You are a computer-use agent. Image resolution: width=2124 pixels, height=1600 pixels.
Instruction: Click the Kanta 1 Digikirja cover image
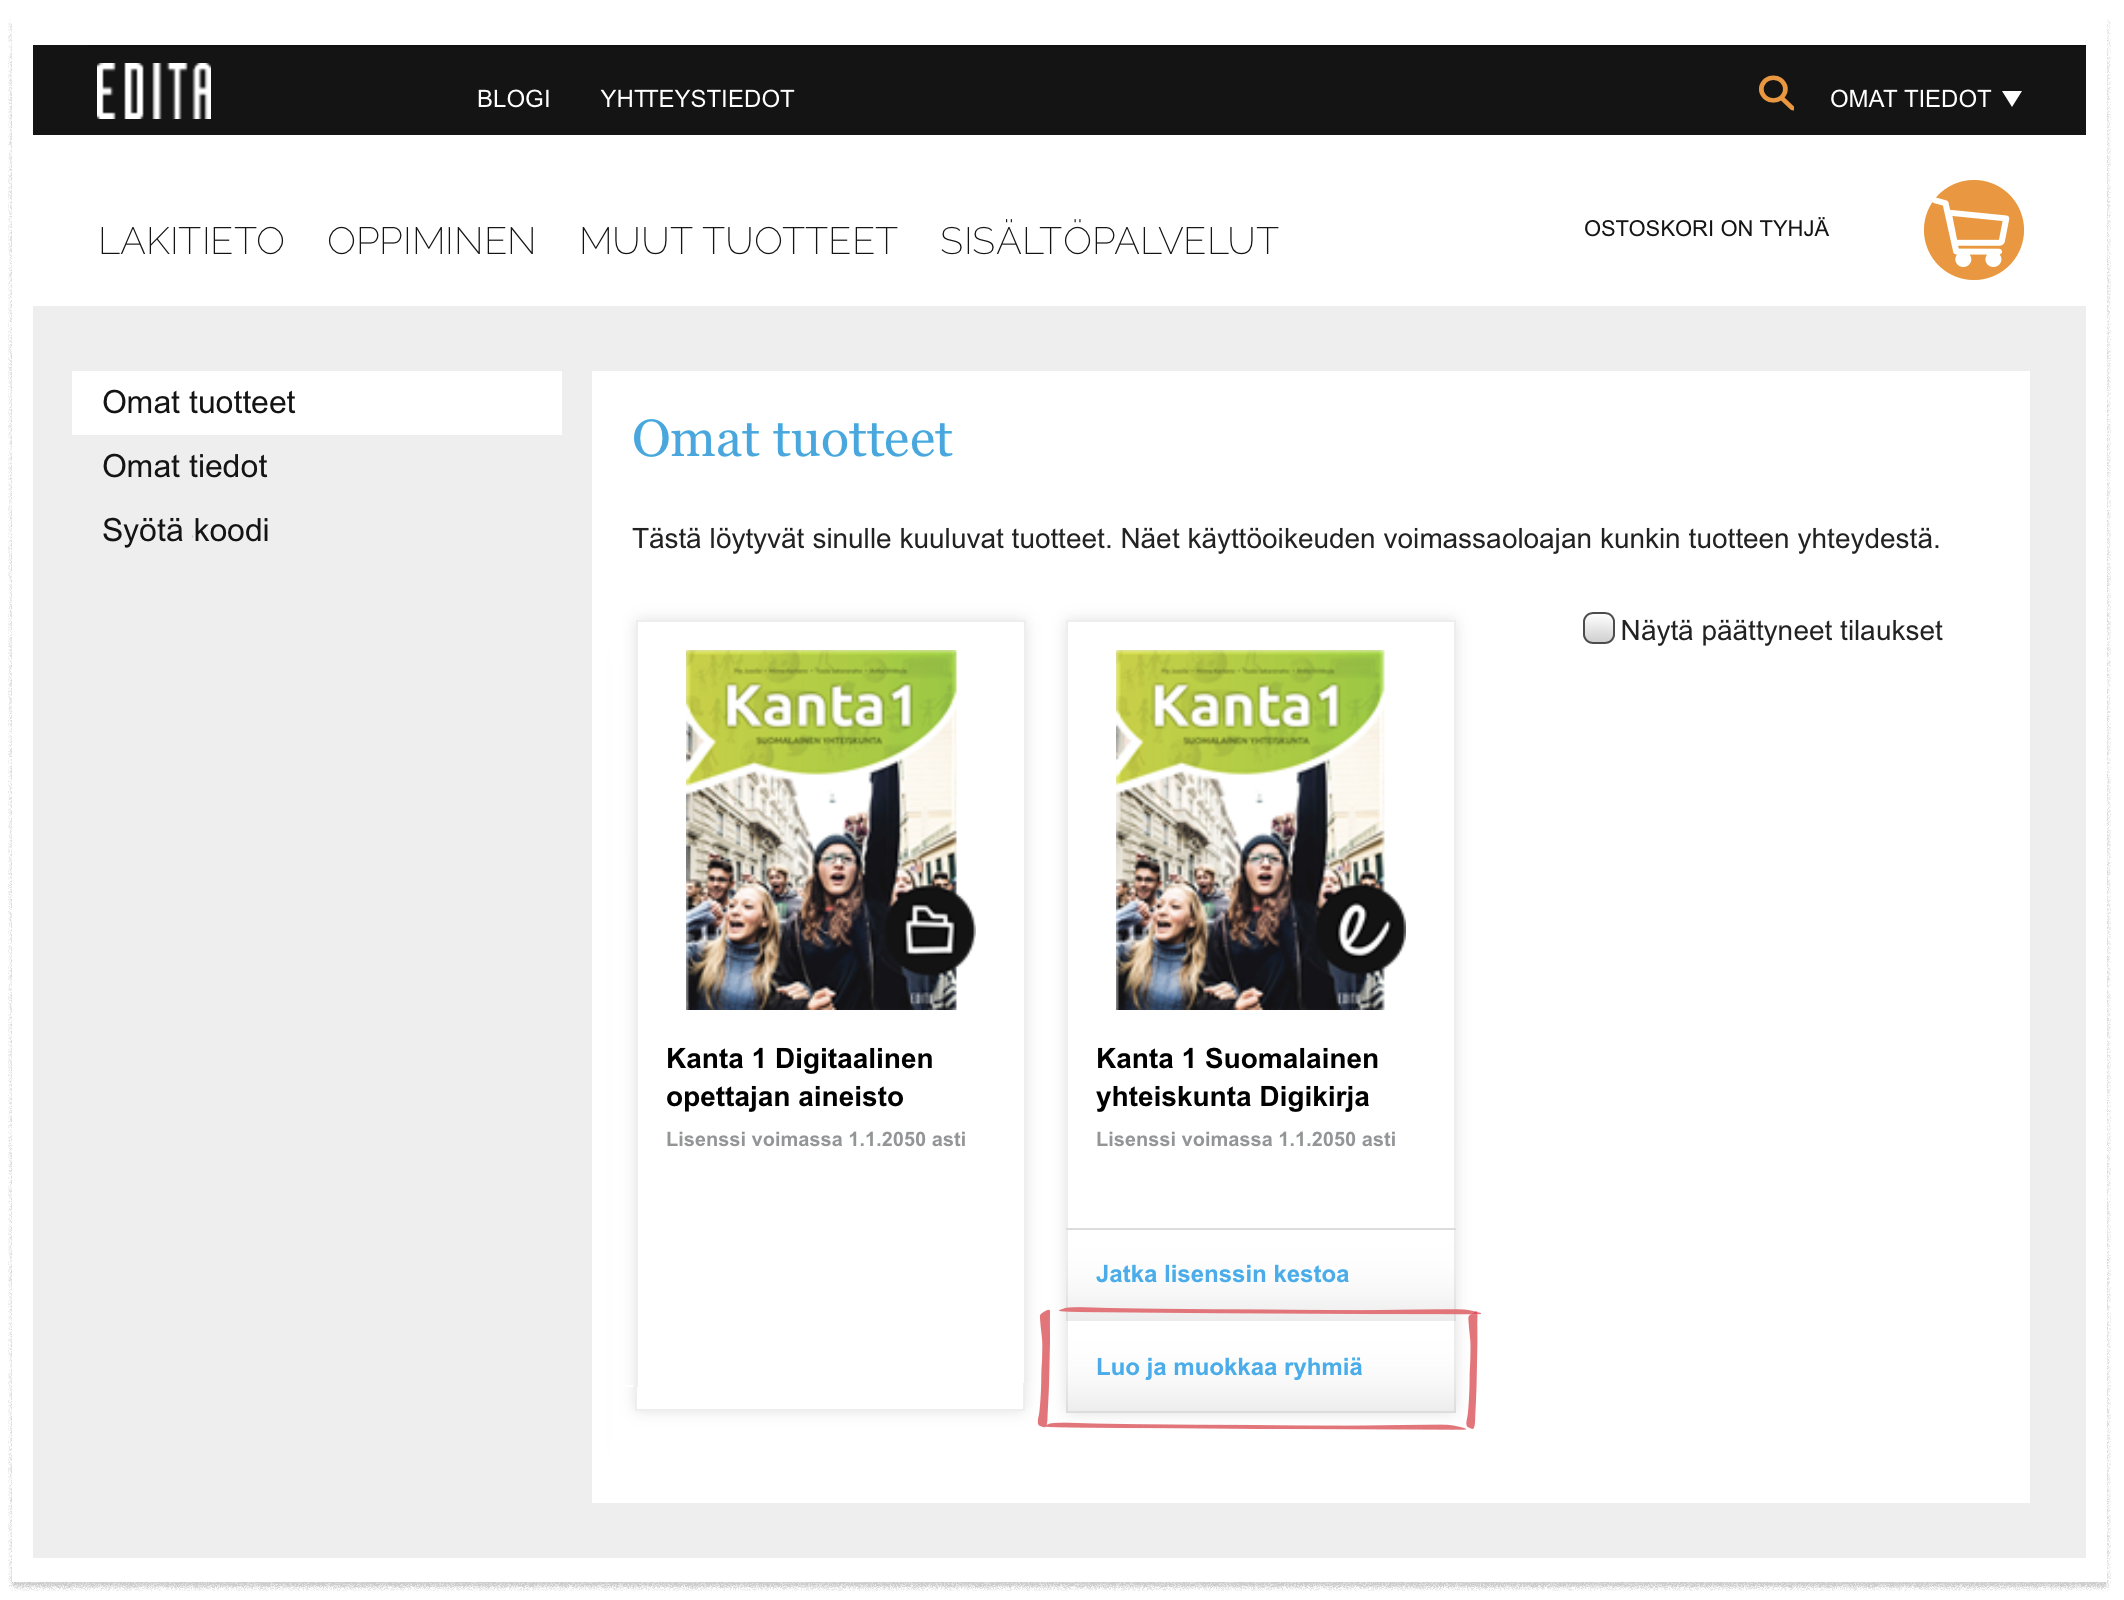pos(1251,829)
